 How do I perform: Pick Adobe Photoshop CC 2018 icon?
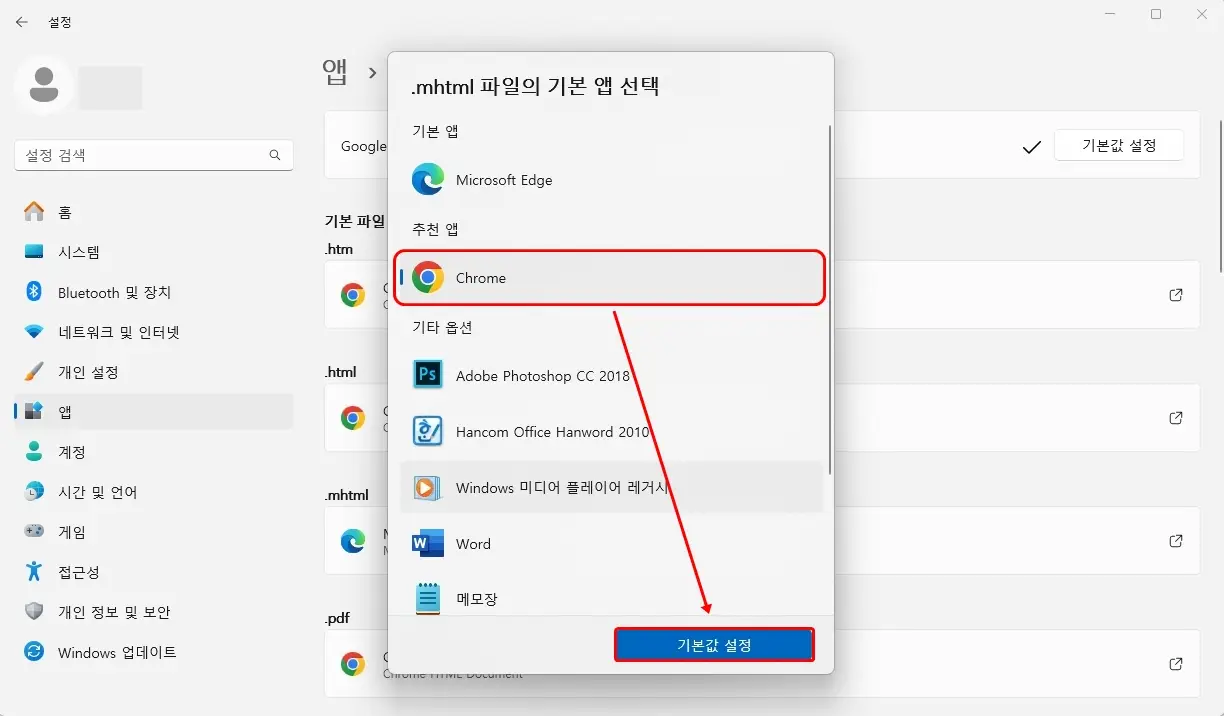428,375
